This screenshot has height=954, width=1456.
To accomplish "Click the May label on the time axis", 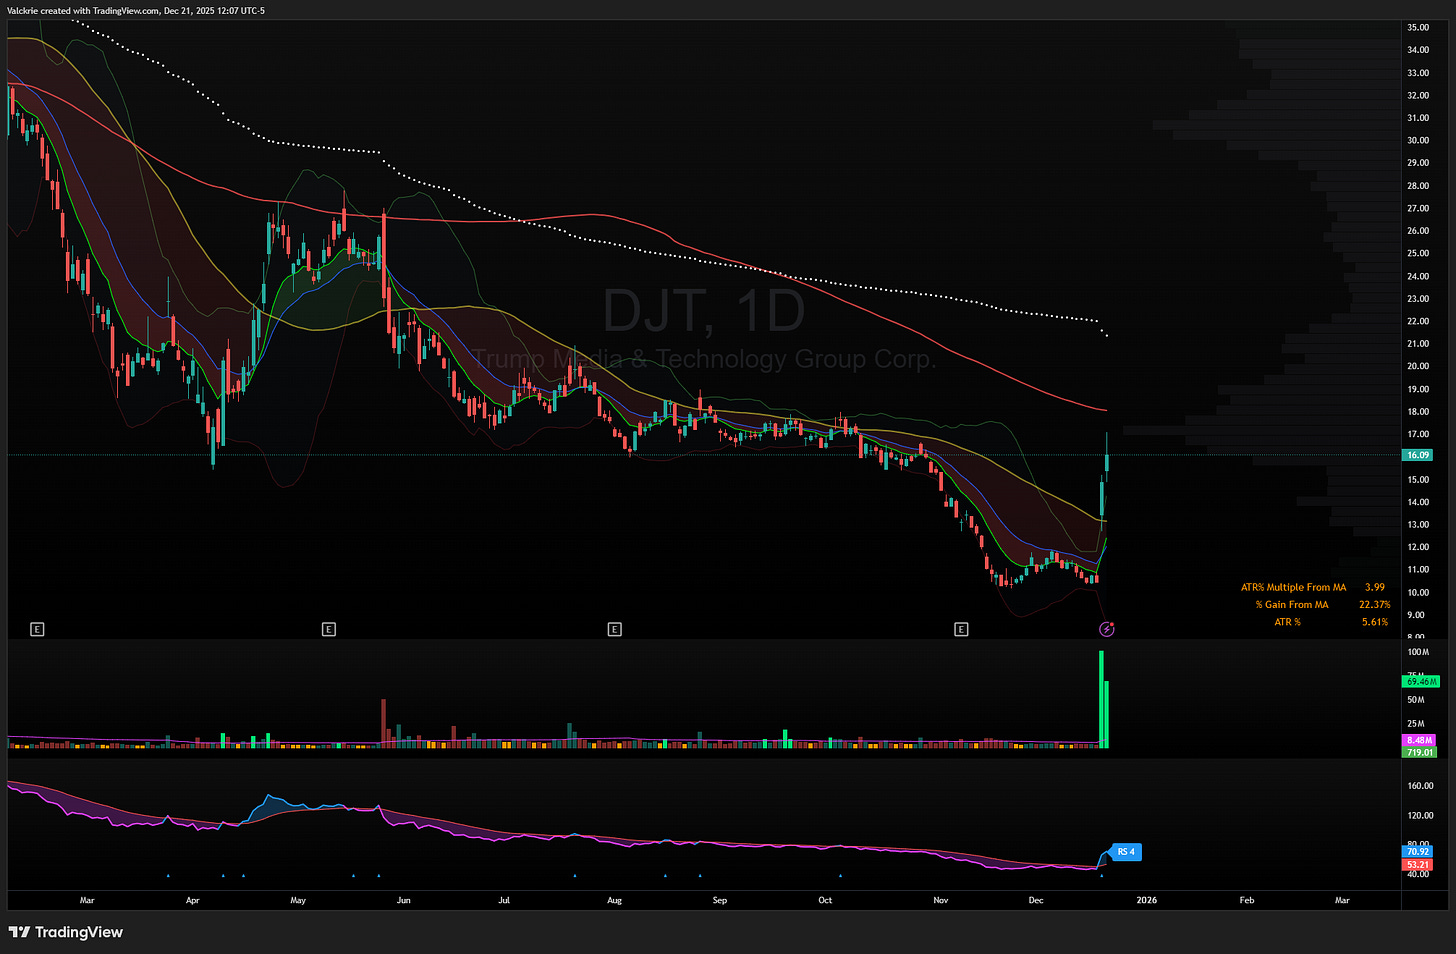I will [298, 900].
